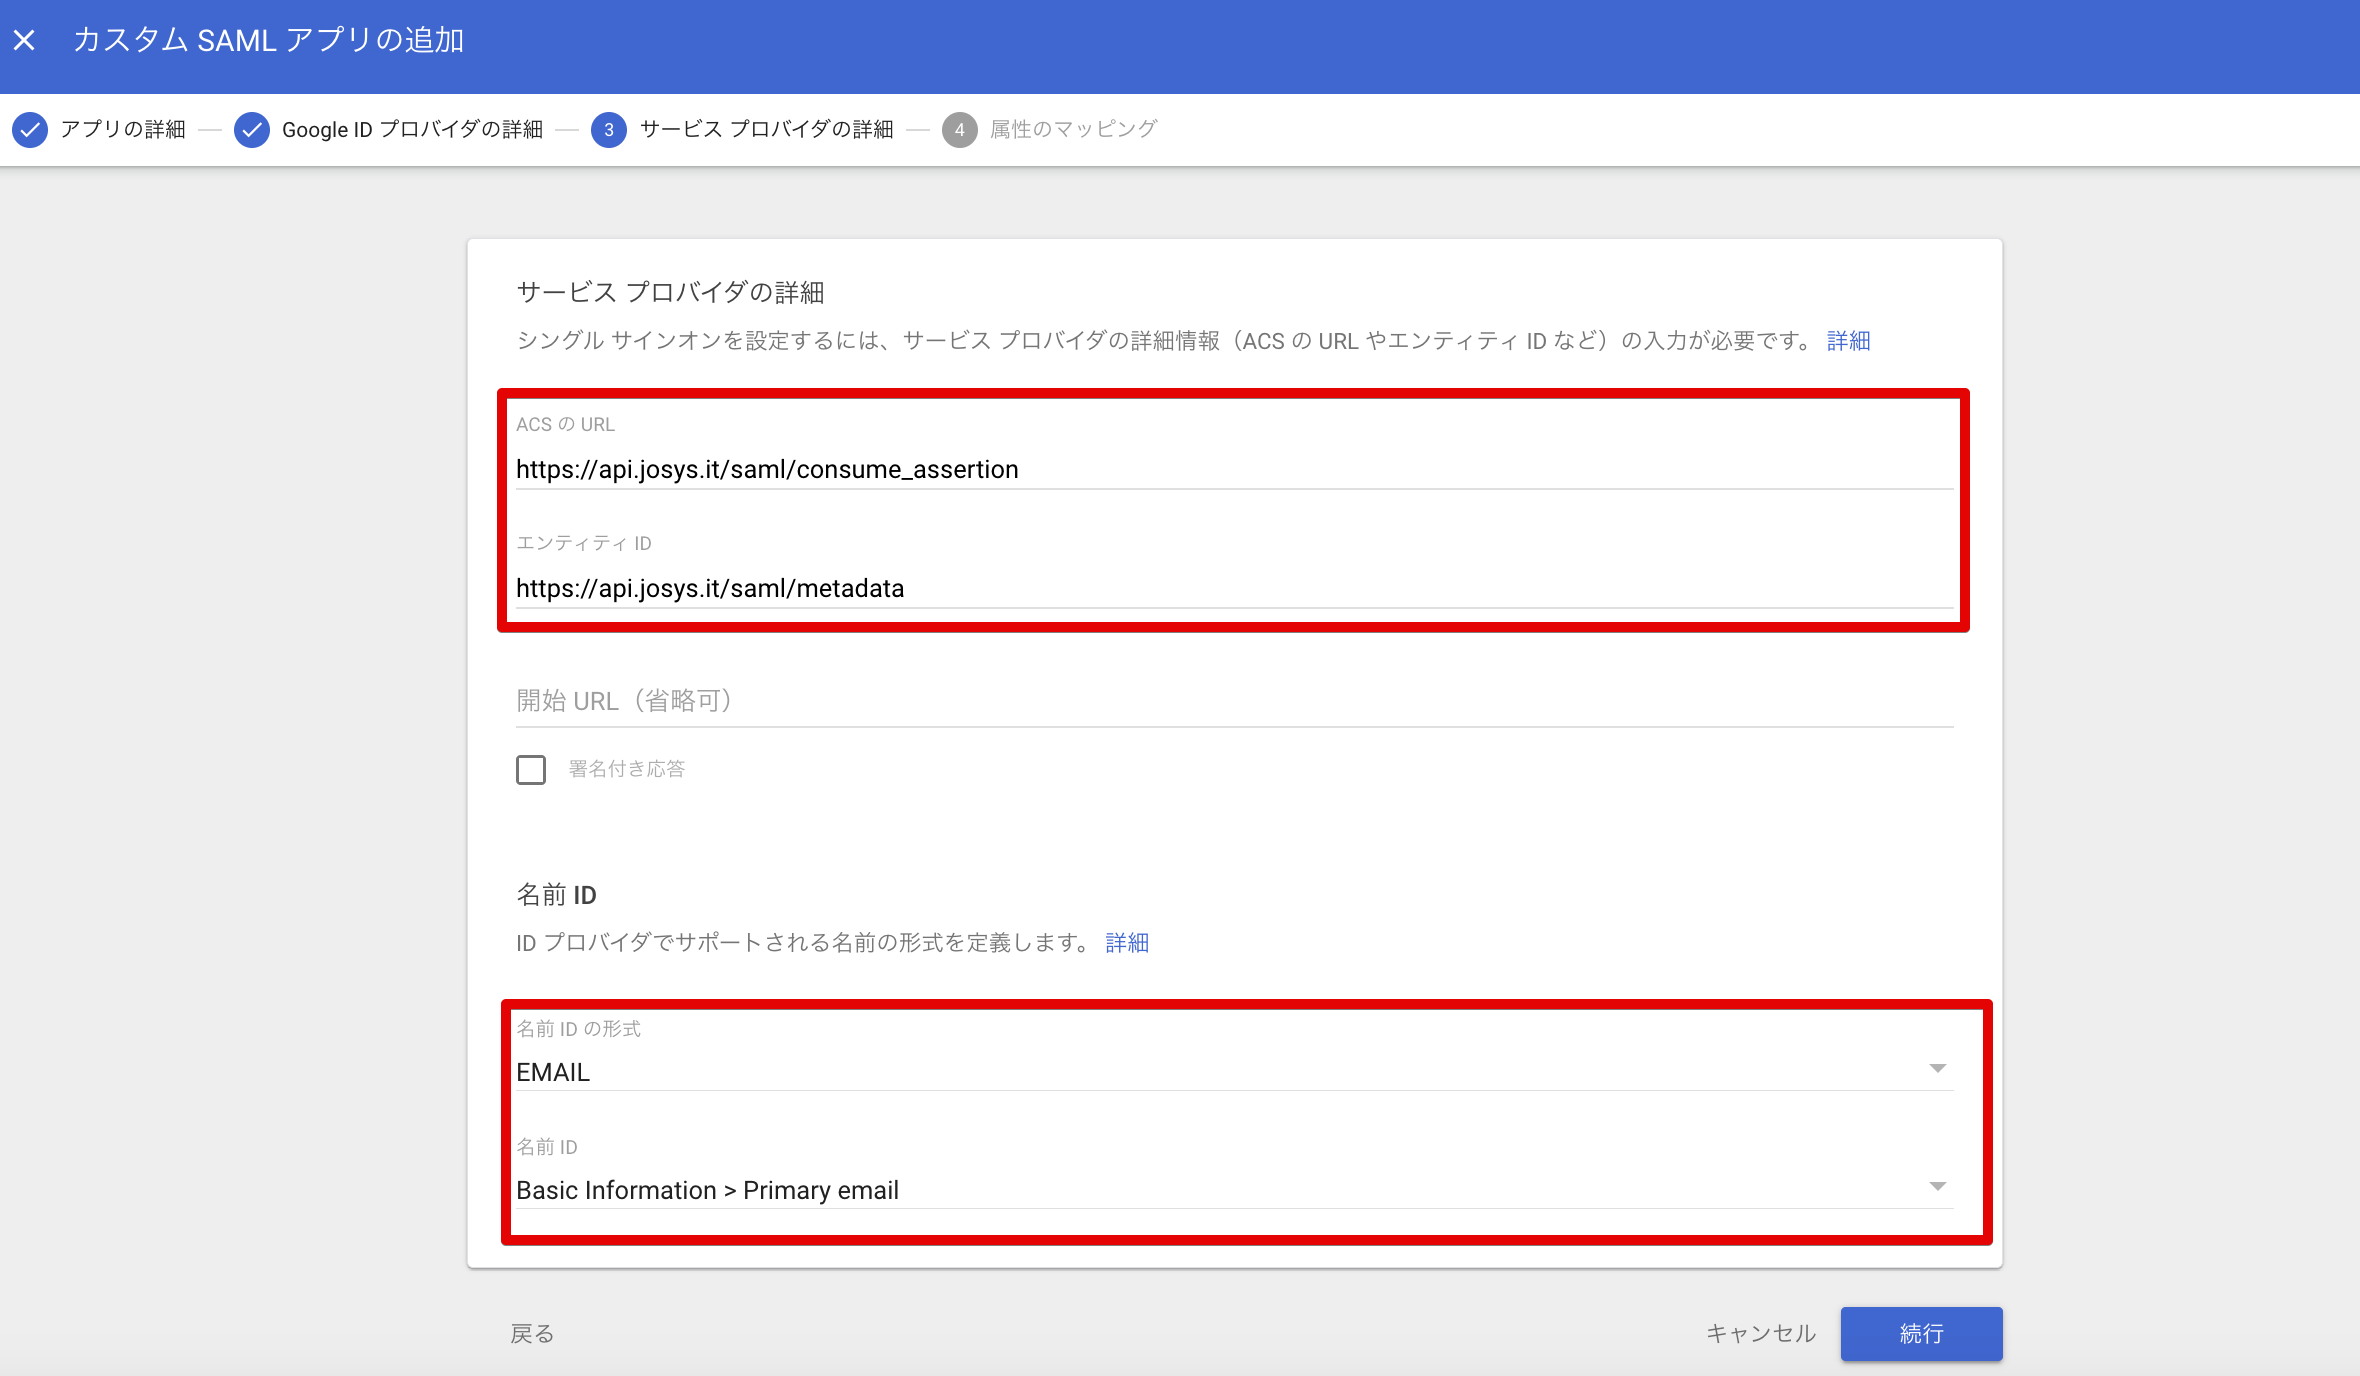Focus the 開始 URL (省略可) field
The image size is (2360, 1376).
[x=1232, y=701]
